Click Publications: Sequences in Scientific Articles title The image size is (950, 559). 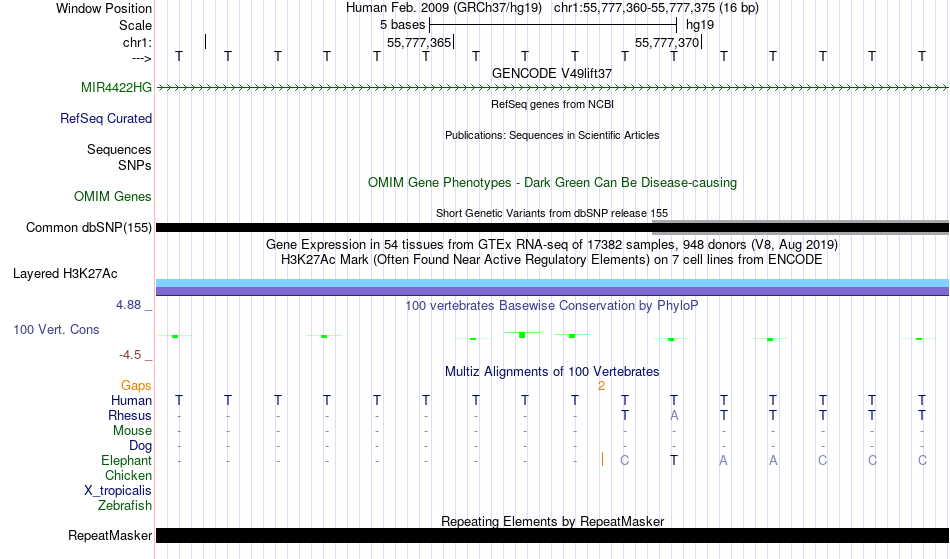pos(552,135)
